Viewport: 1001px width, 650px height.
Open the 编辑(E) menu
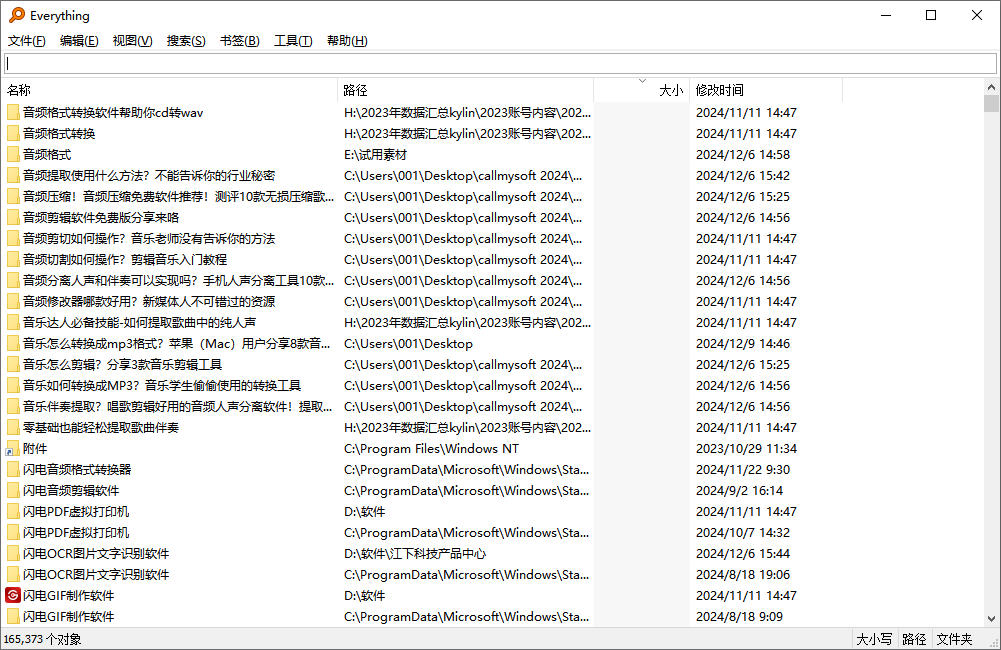point(79,41)
